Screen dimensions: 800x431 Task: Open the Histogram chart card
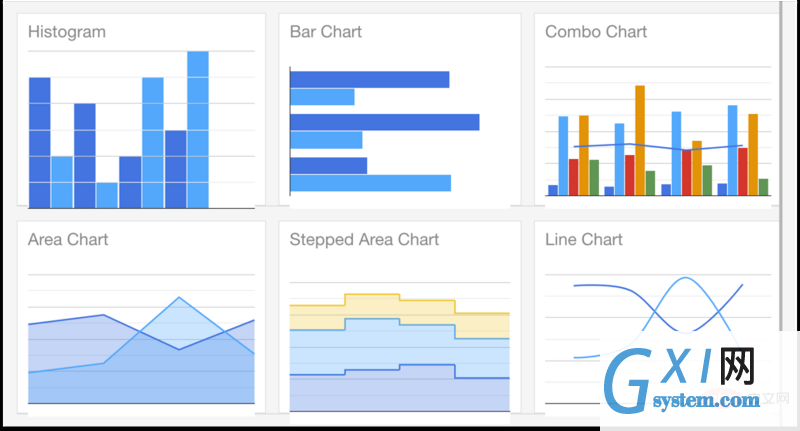[141, 110]
